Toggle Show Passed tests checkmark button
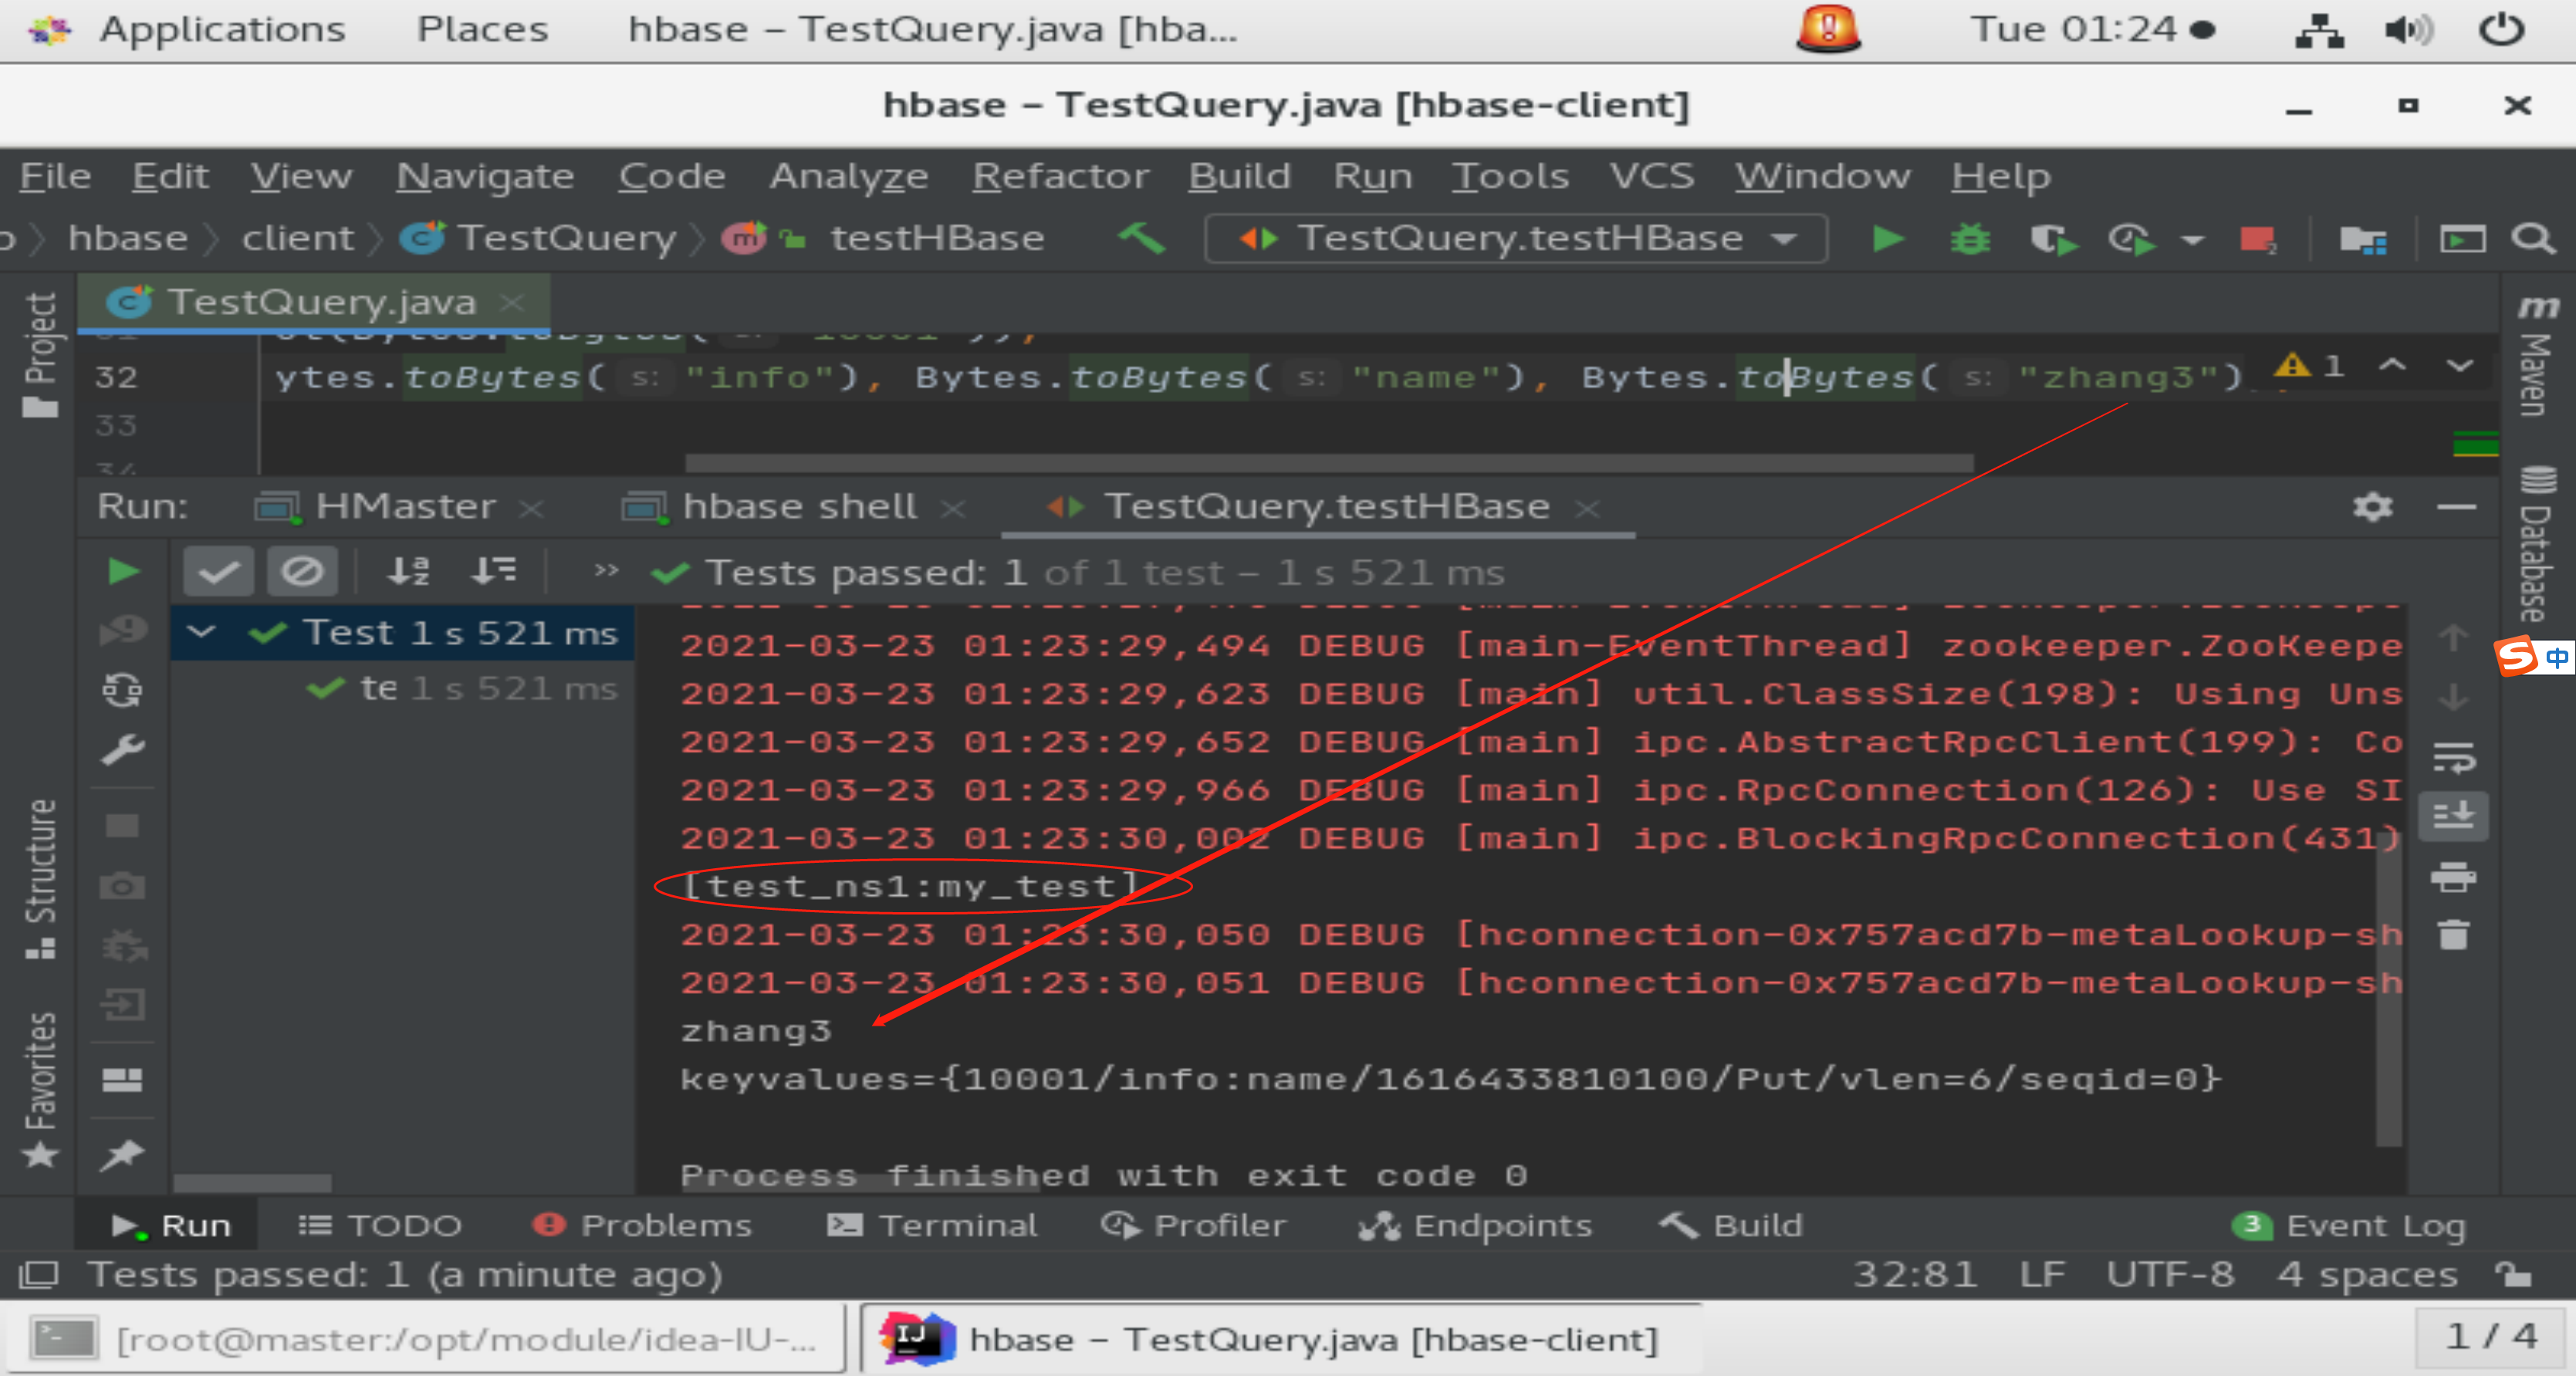The image size is (2576, 1376). (x=218, y=572)
